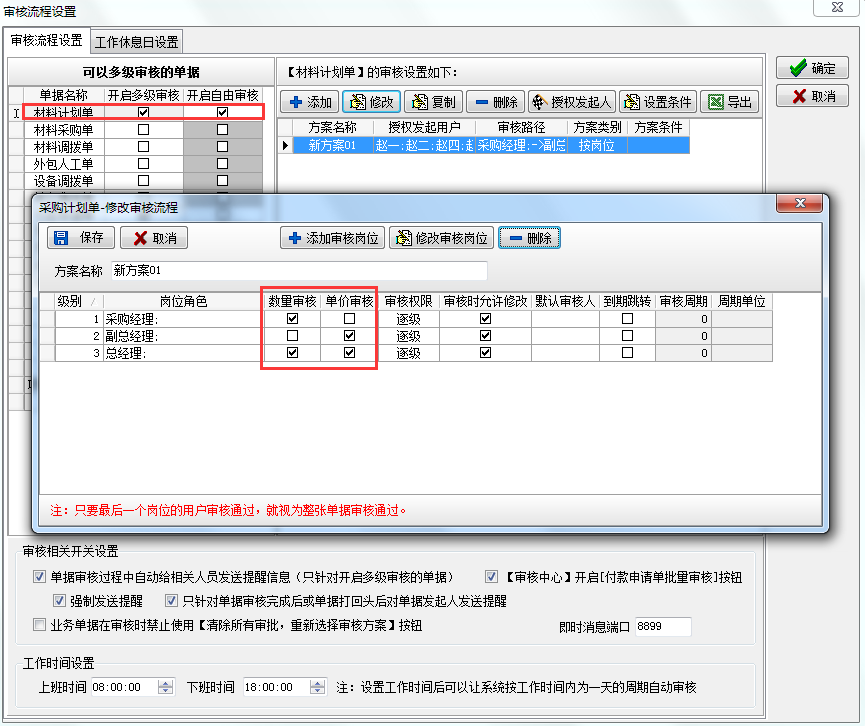Increase 上班时间 using the spinner arrow

[x=165, y=683]
